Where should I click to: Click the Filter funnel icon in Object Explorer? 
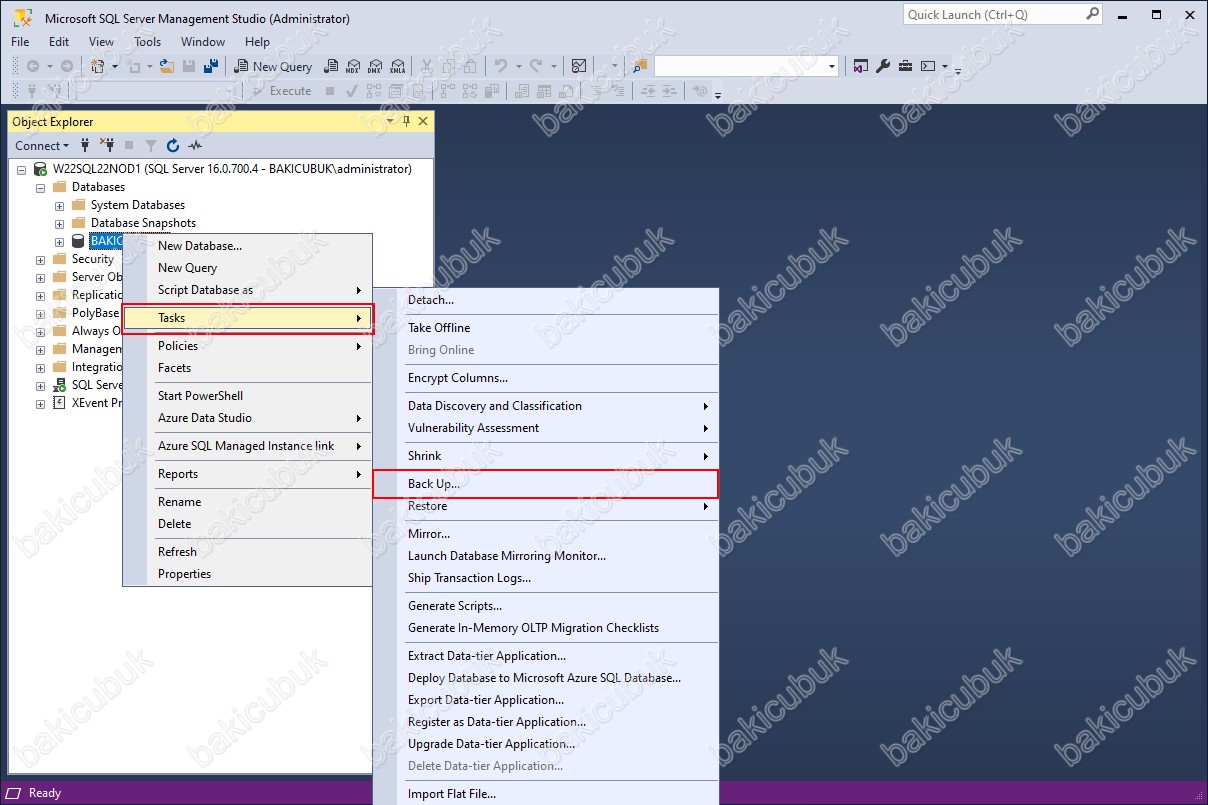151,145
